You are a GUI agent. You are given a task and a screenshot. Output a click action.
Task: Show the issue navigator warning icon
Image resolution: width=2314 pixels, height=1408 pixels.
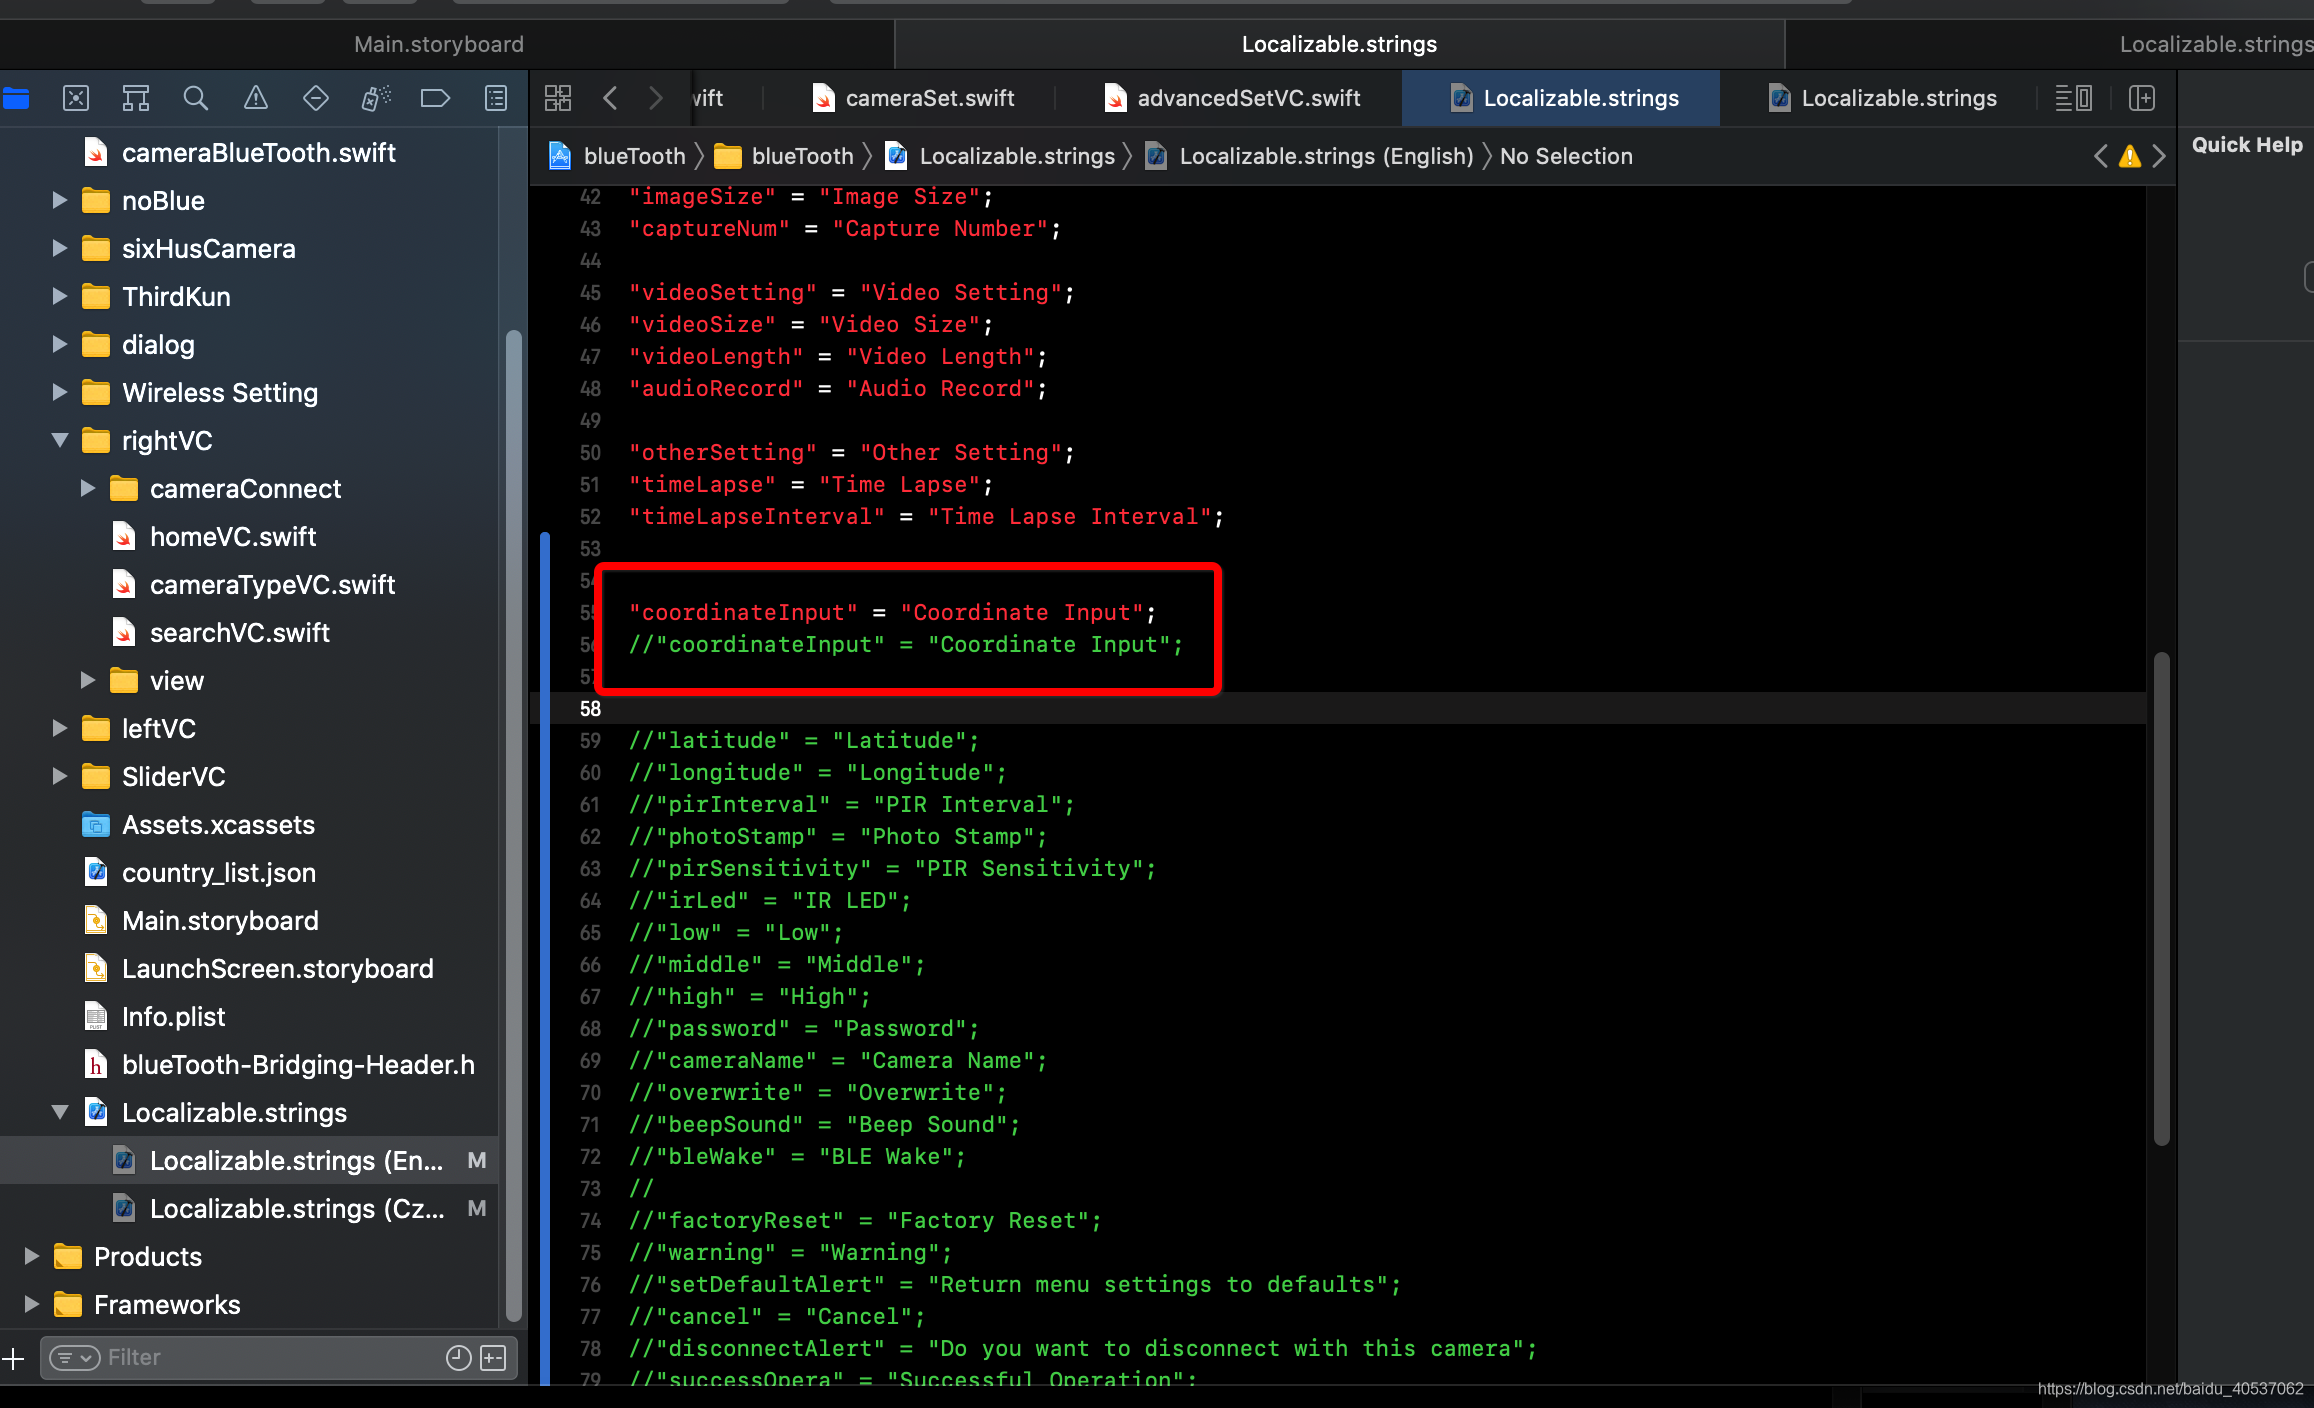tap(256, 98)
